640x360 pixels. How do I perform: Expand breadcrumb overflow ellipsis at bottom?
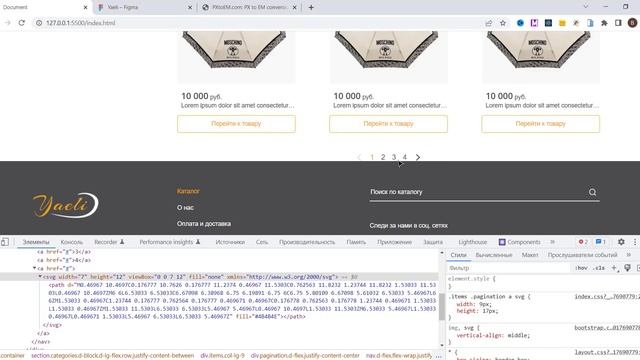pyautogui.click(x=438, y=356)
